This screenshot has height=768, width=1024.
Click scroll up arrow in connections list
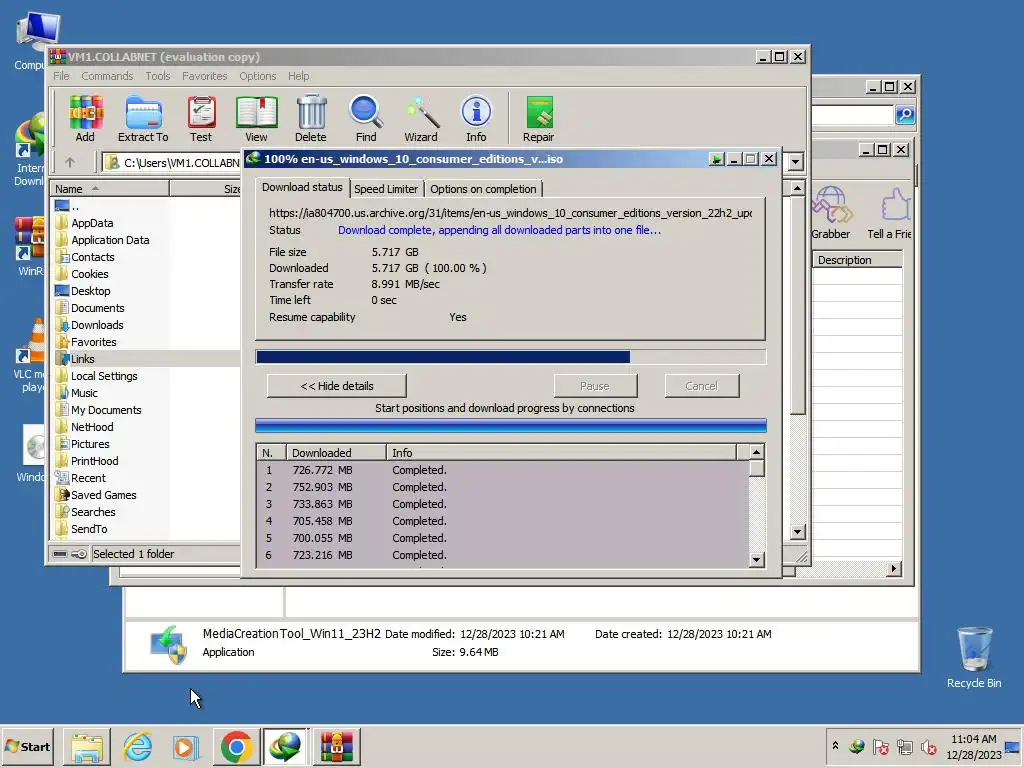(x=756, y=452)
